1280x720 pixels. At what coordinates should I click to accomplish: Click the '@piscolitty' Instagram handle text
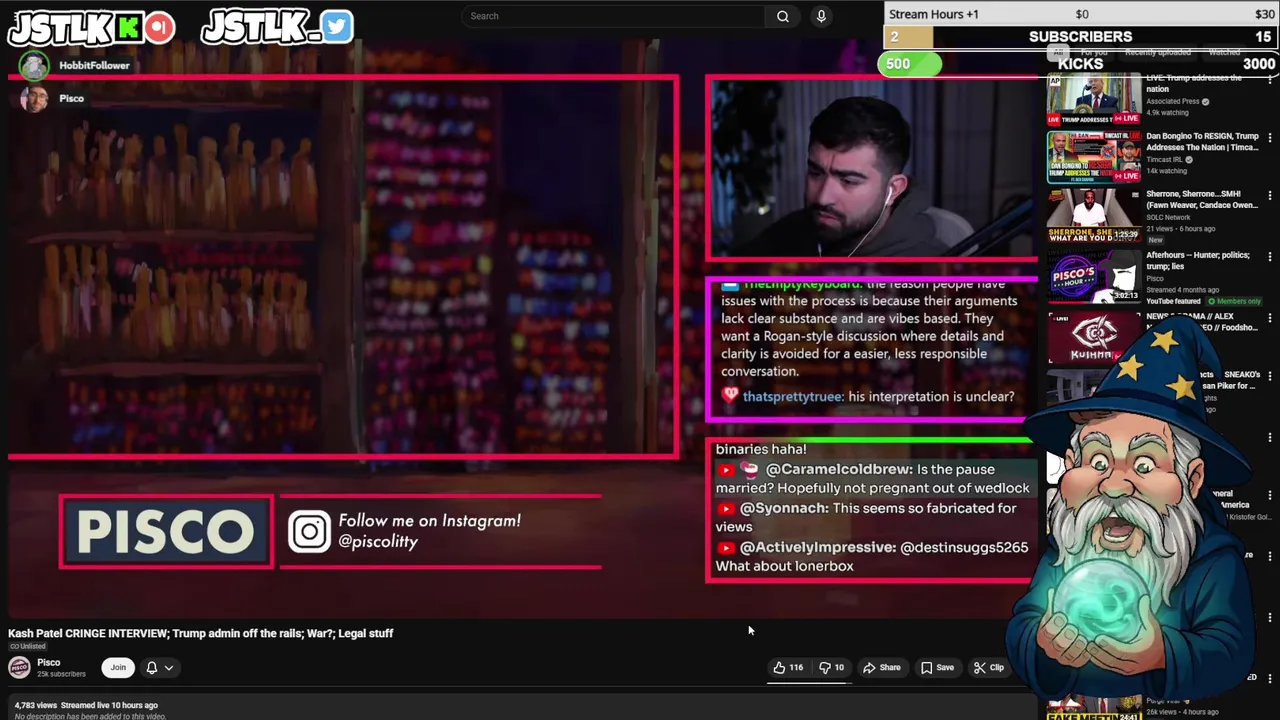click(x=377, y=542)
